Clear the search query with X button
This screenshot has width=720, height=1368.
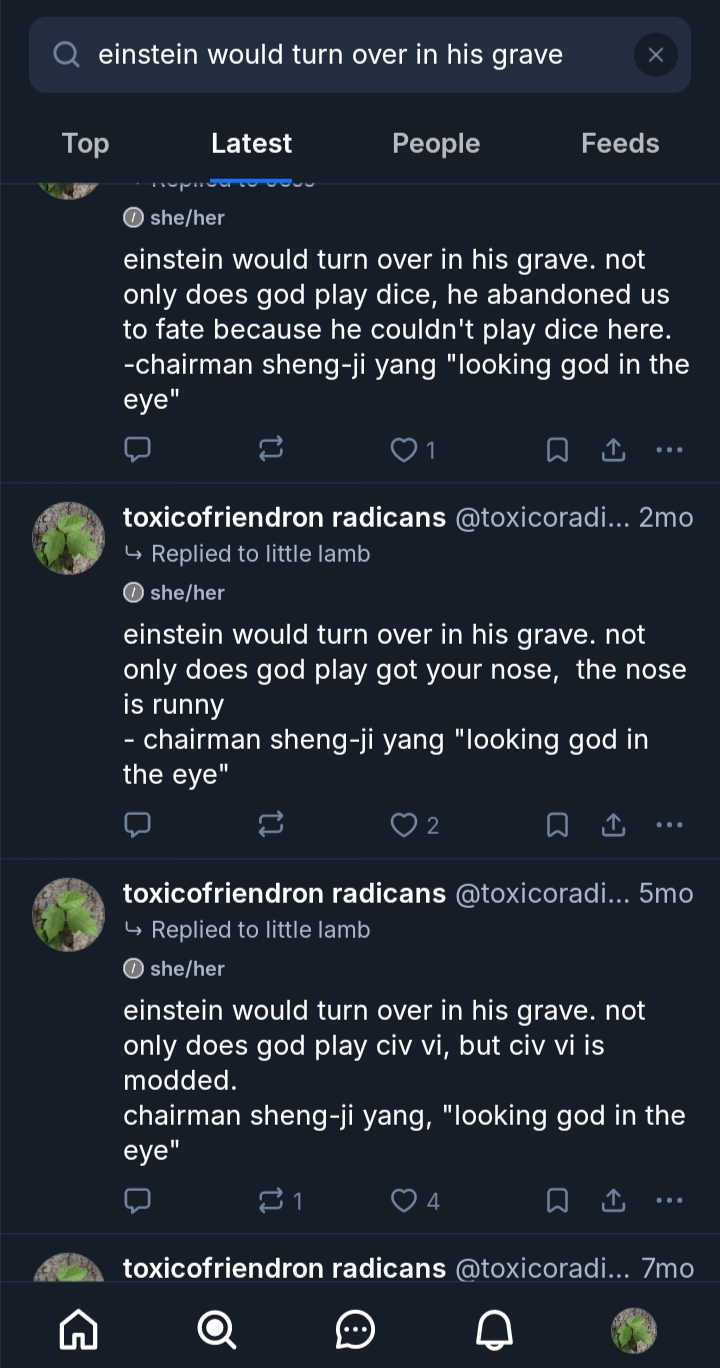[x=656, y=55]
